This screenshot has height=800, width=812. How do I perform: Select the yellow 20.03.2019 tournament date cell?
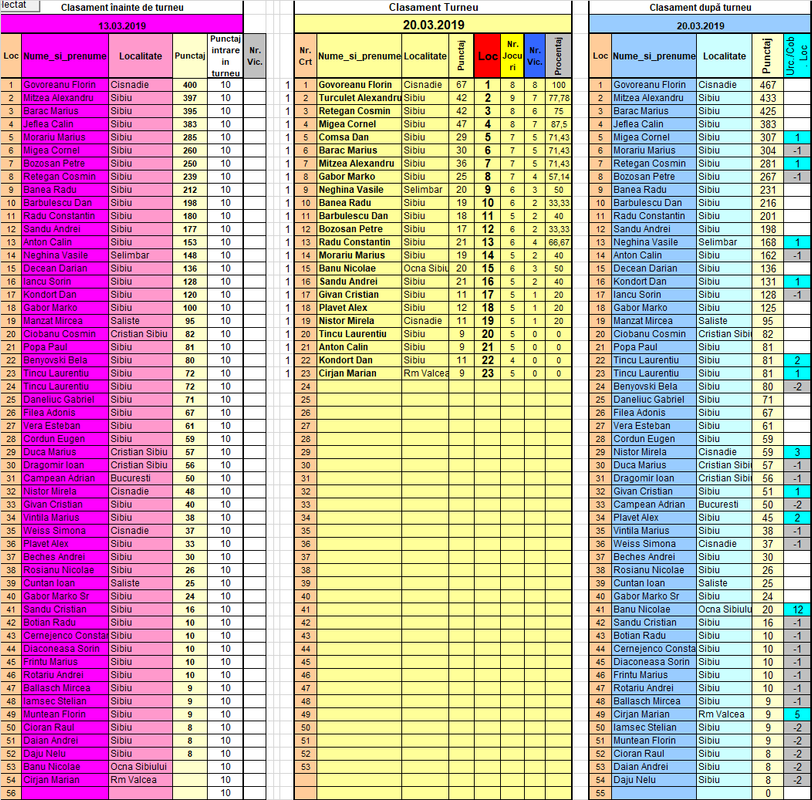pyautogui.click(x=433, y=25)
